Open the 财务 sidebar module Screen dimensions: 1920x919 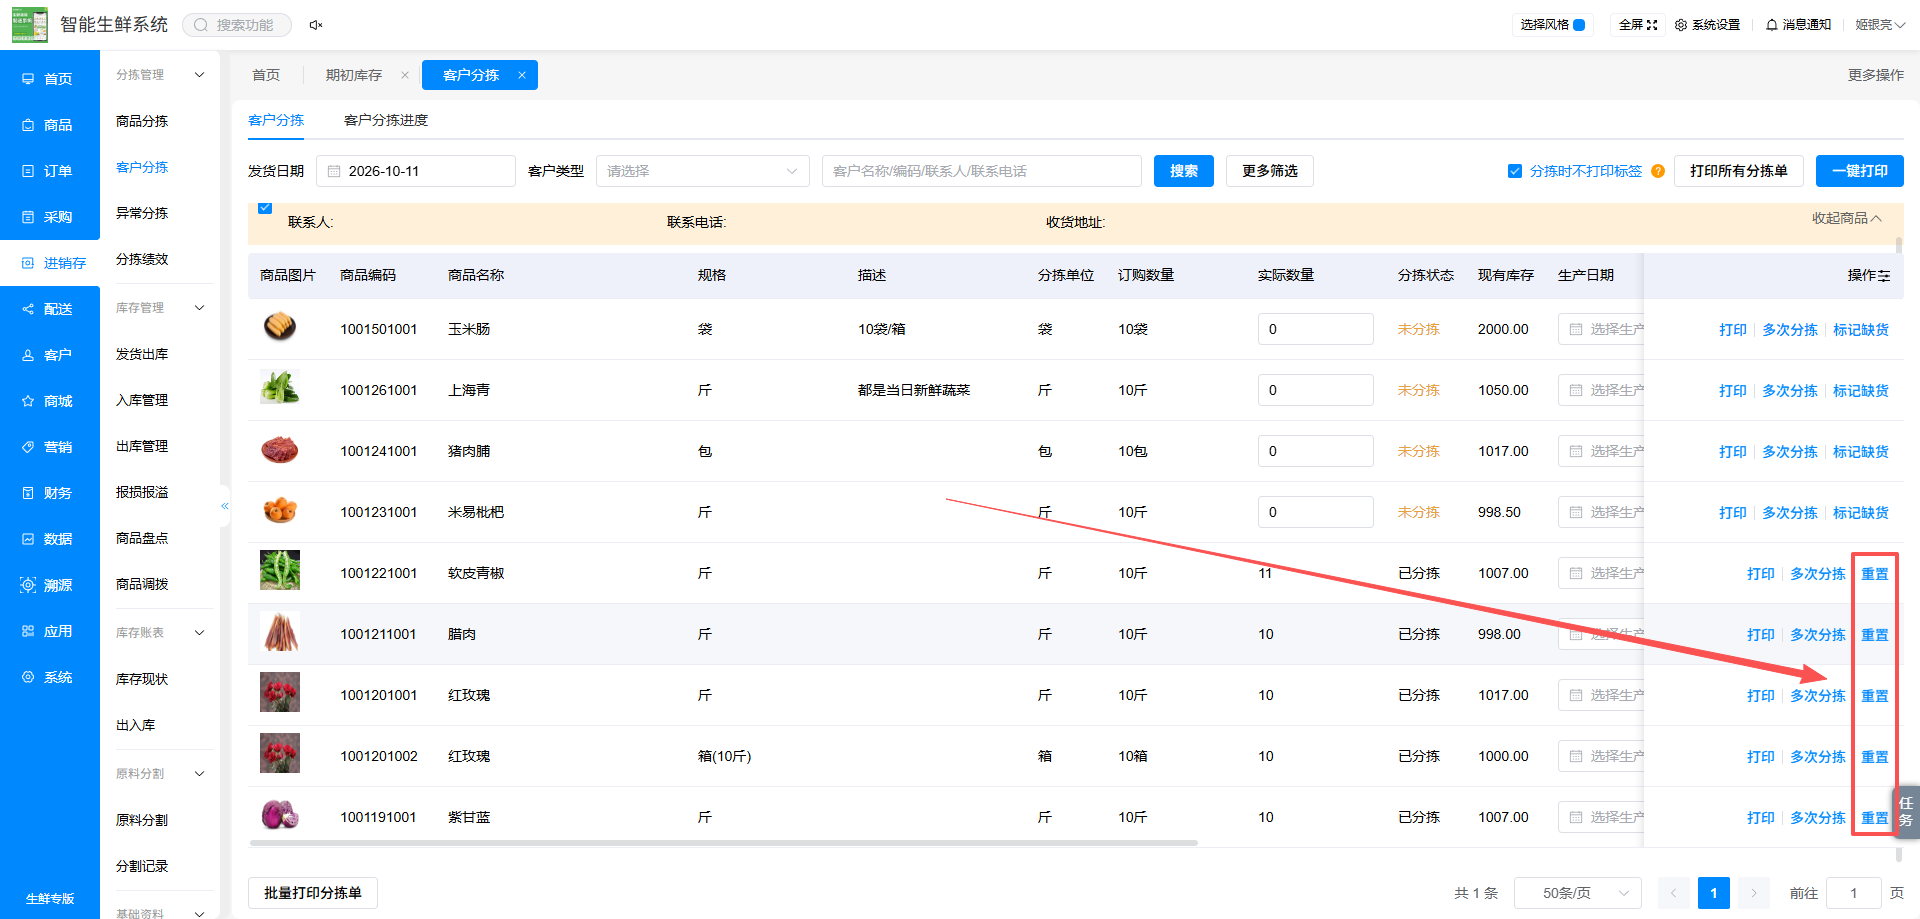click(x=49, y=493)
